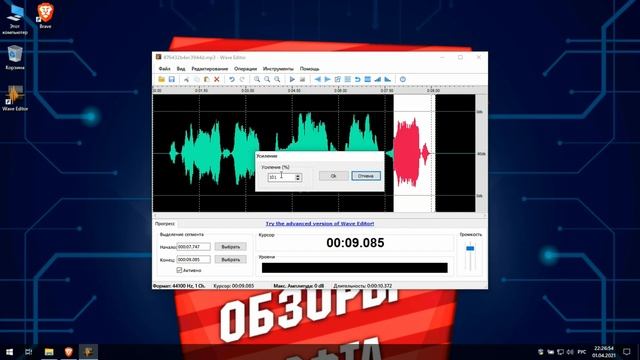640x360 pixels.
Task: Click the round blue icon ending the toolbar
Action: [403, 79]
